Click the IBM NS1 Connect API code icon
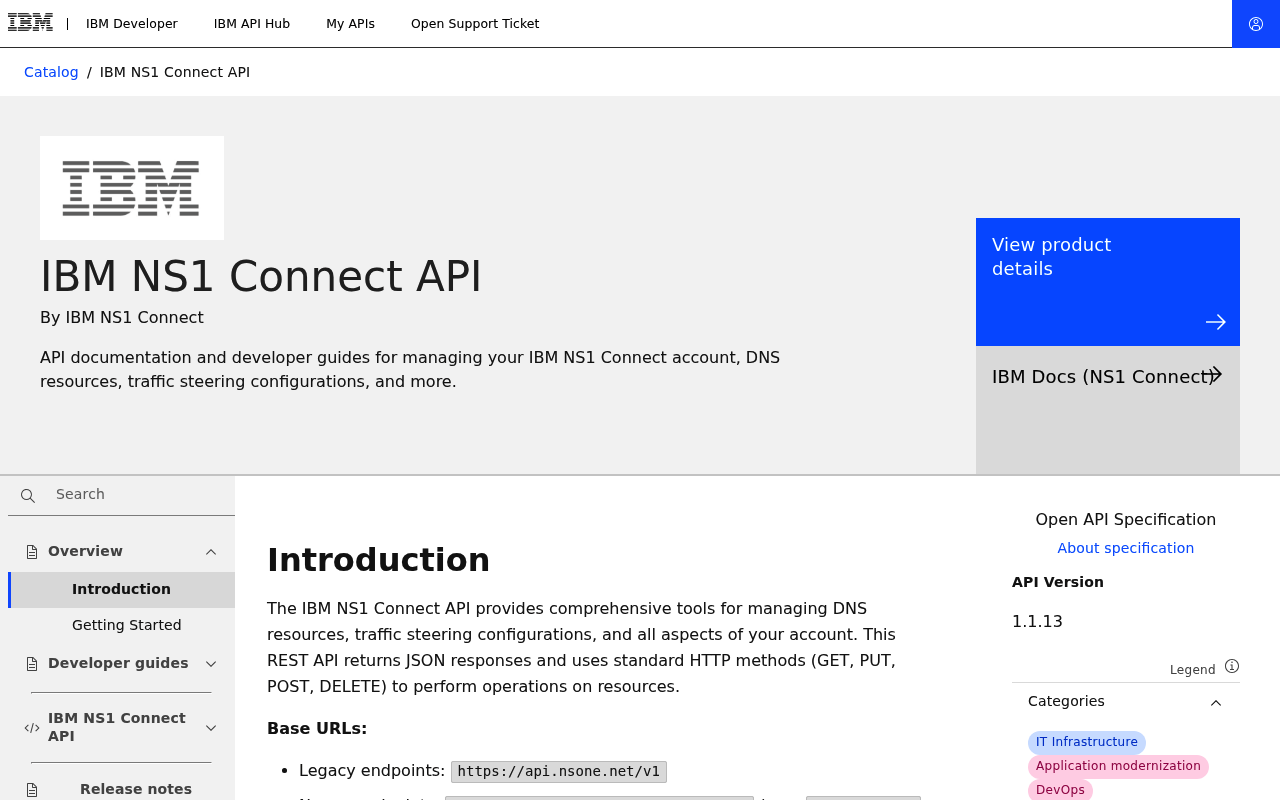This screenshot has width=1280, height=800. [x=32, y=728]
